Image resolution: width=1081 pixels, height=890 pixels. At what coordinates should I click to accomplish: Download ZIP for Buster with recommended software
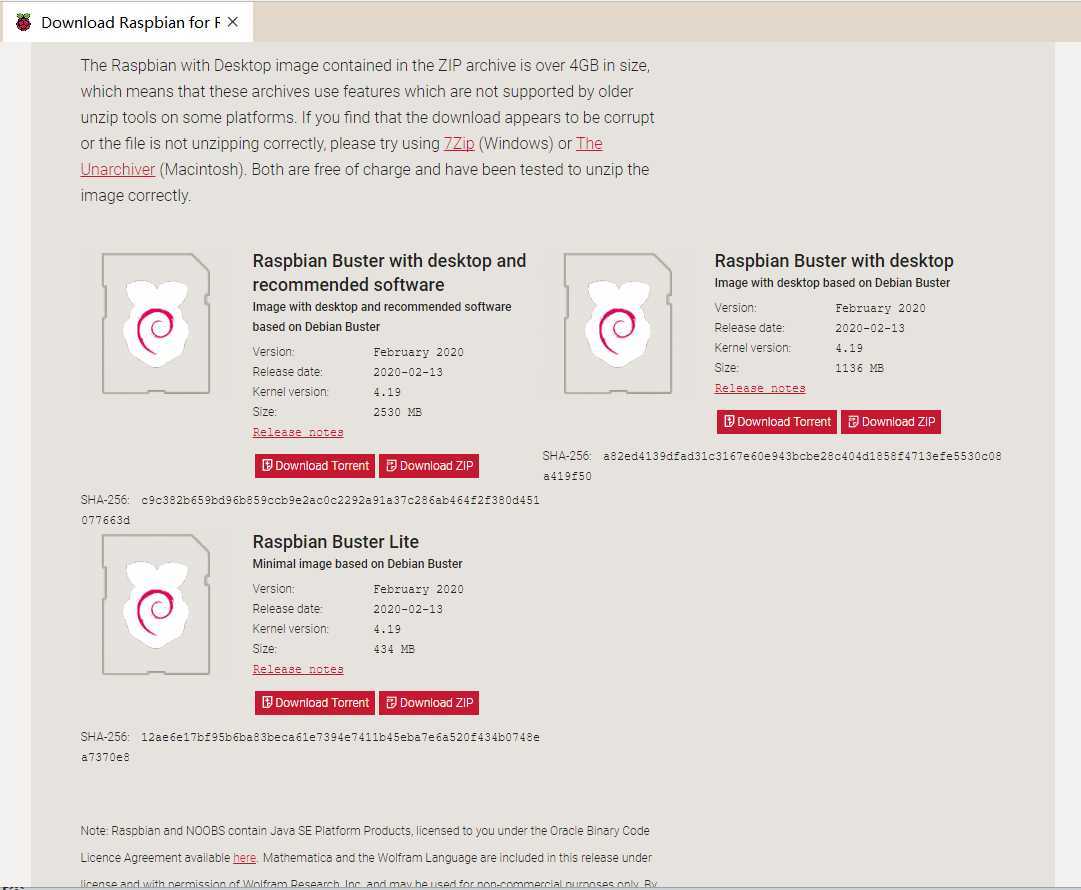tap(429, 466)
